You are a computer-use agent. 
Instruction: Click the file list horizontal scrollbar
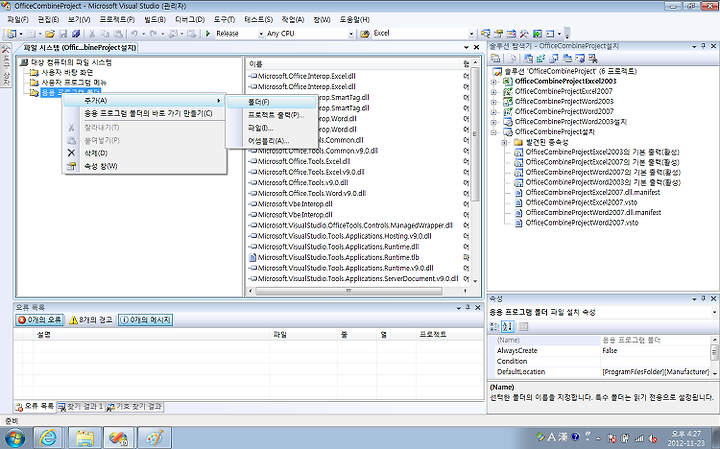pyautogui.click(x=349, y=291)
